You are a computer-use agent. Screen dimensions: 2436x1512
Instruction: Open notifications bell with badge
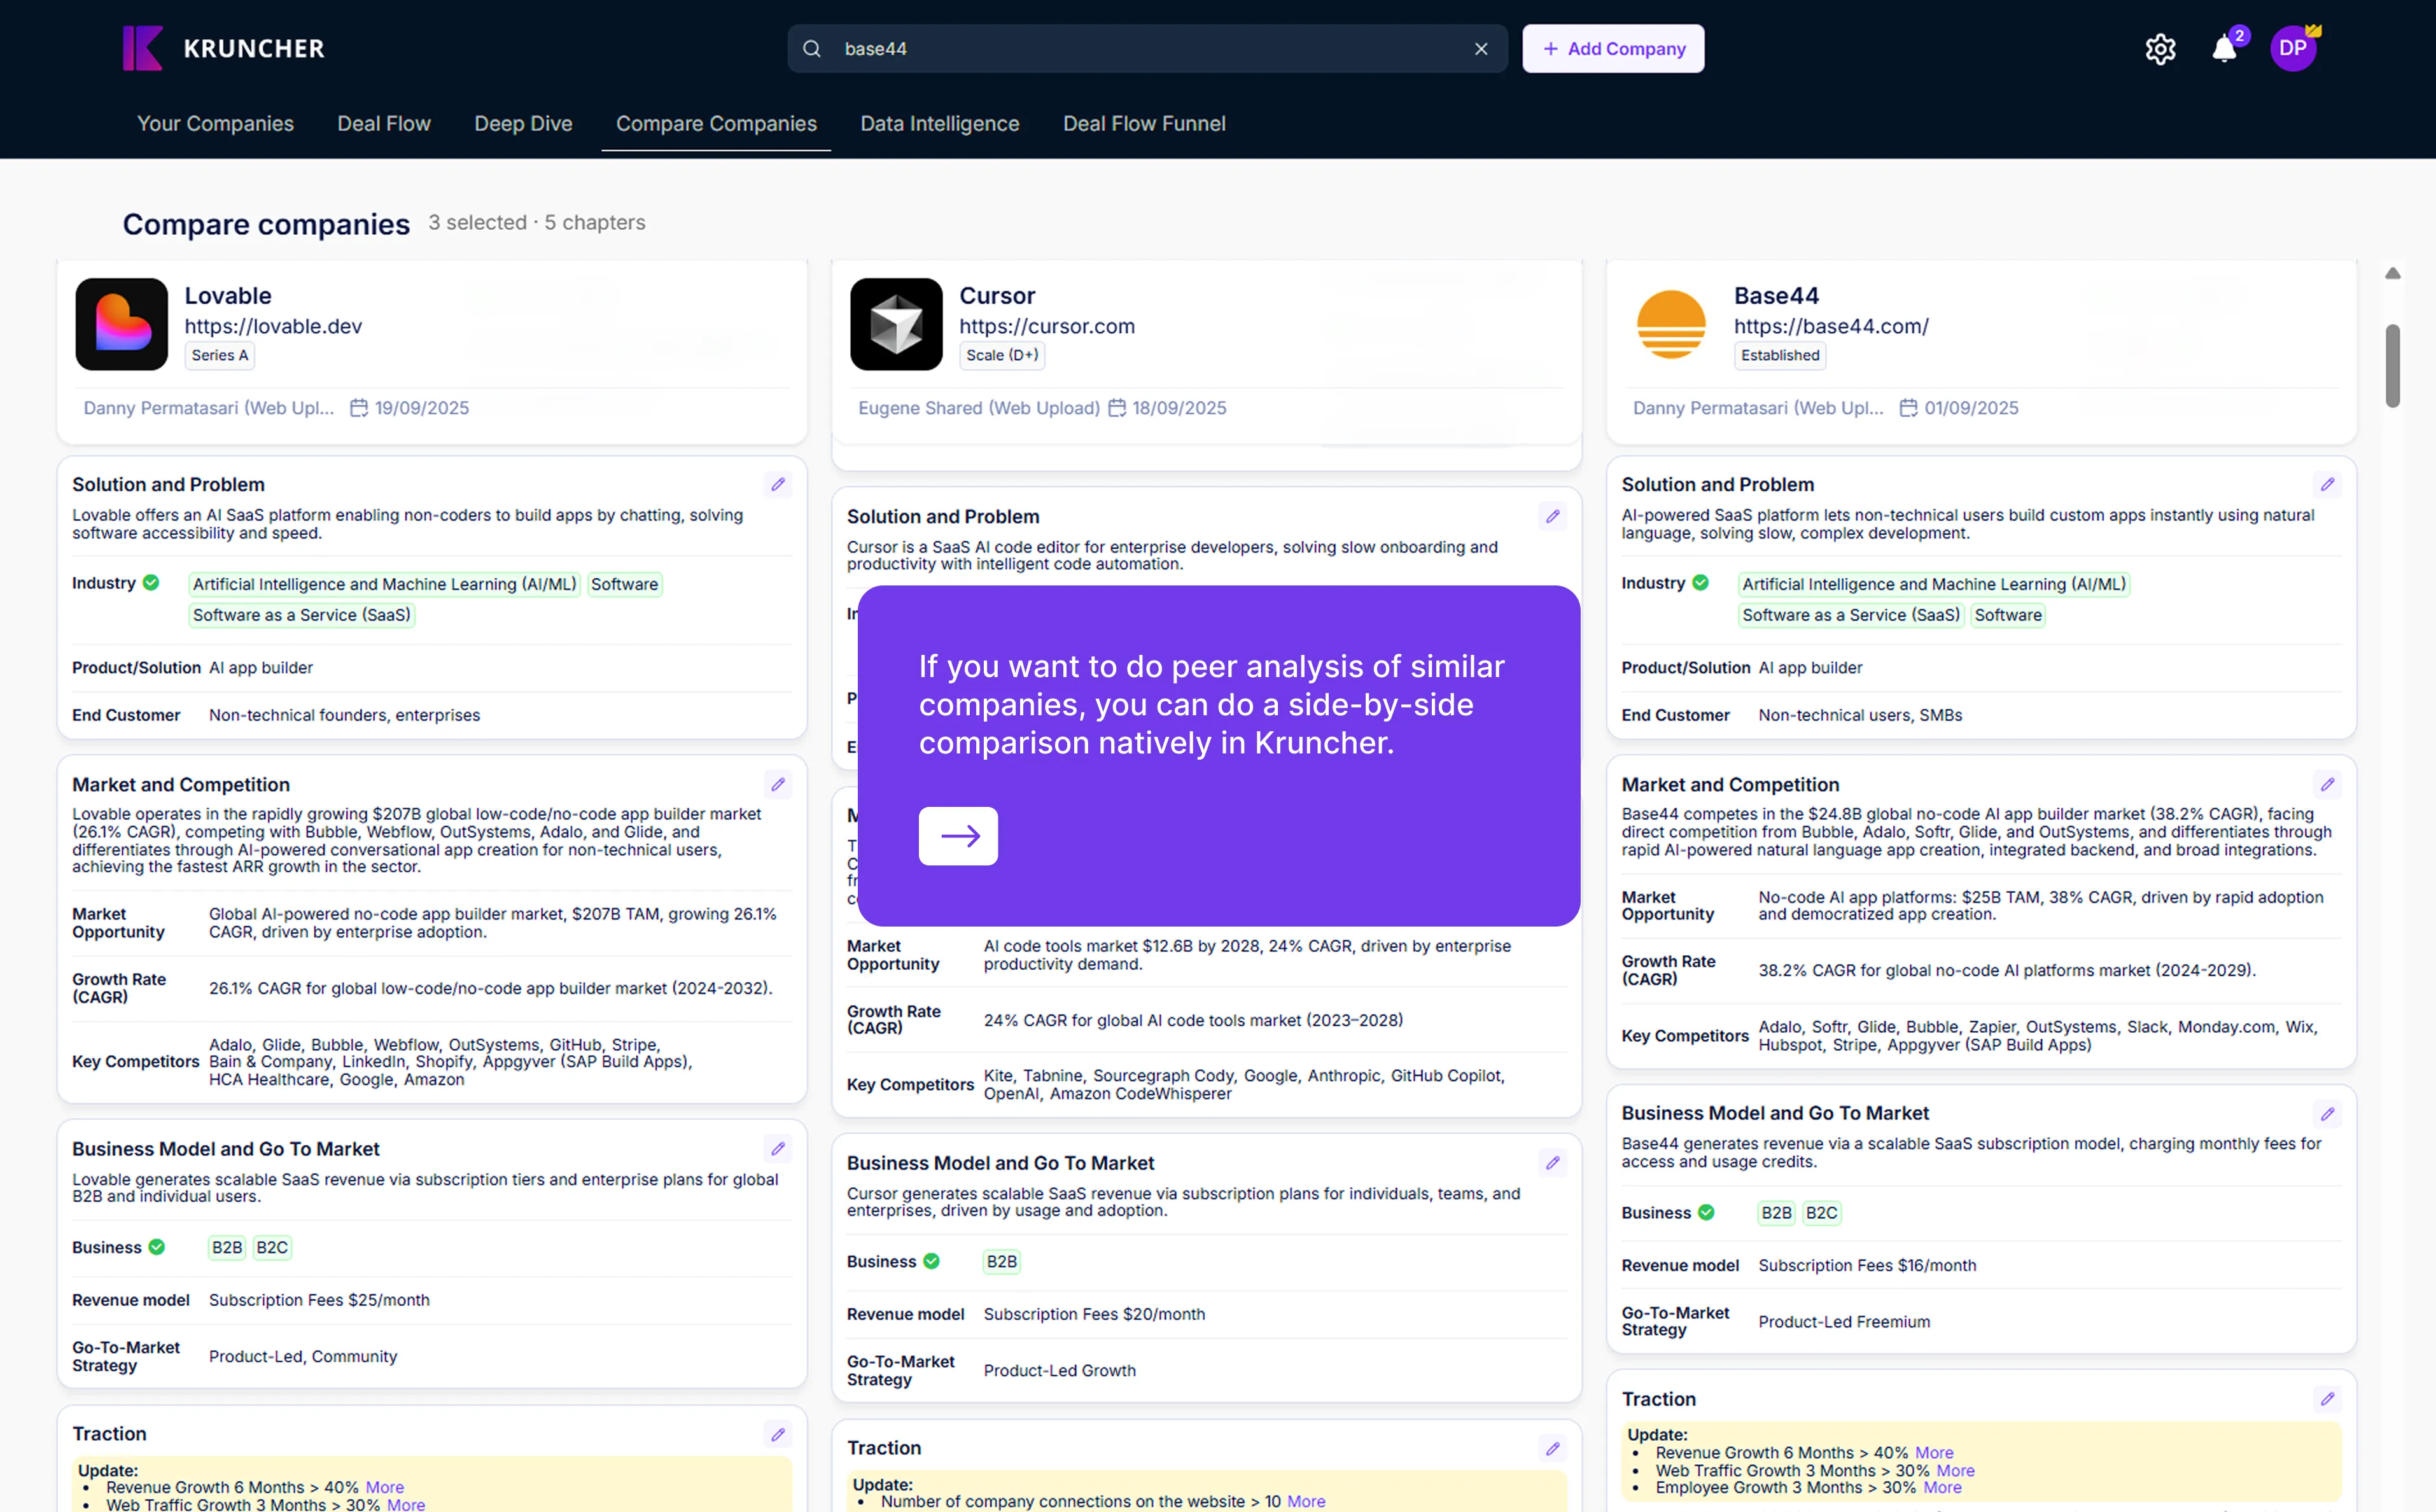tap(2224, 49)
